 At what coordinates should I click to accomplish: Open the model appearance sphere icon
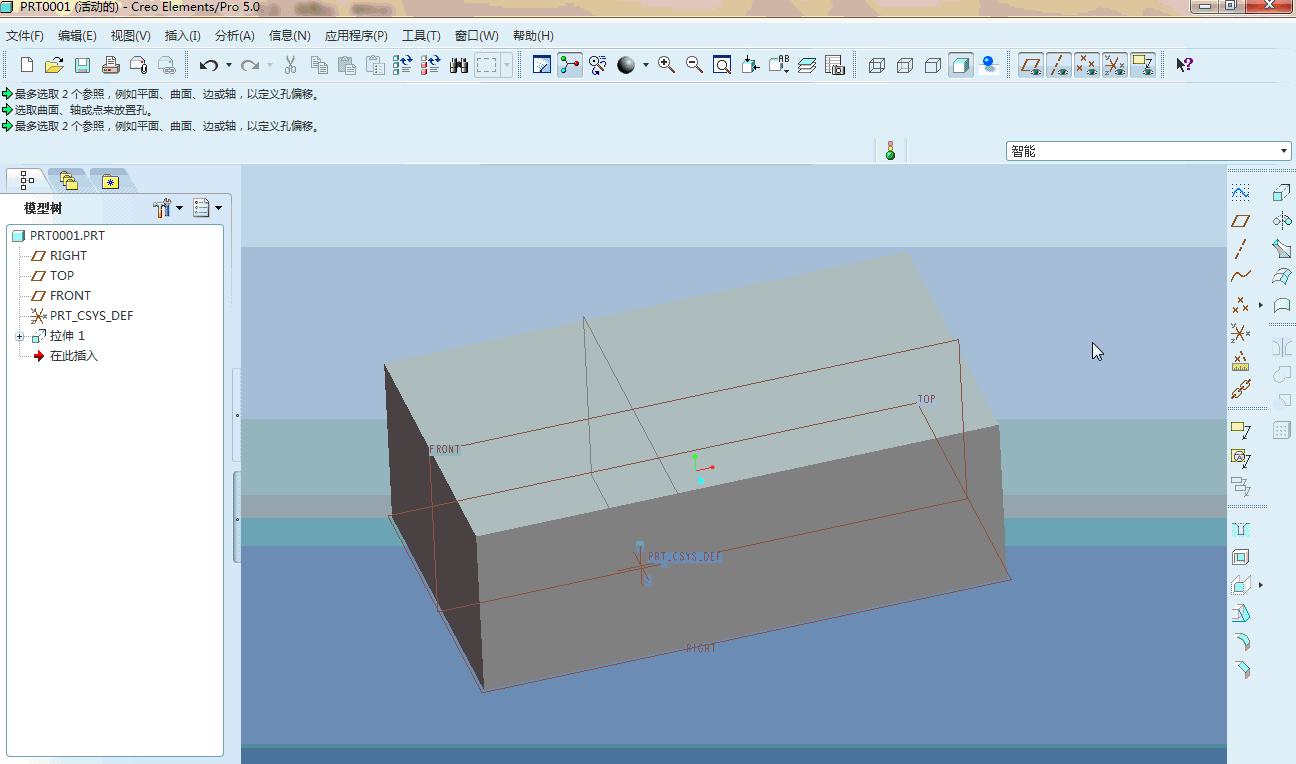point(626,65)
